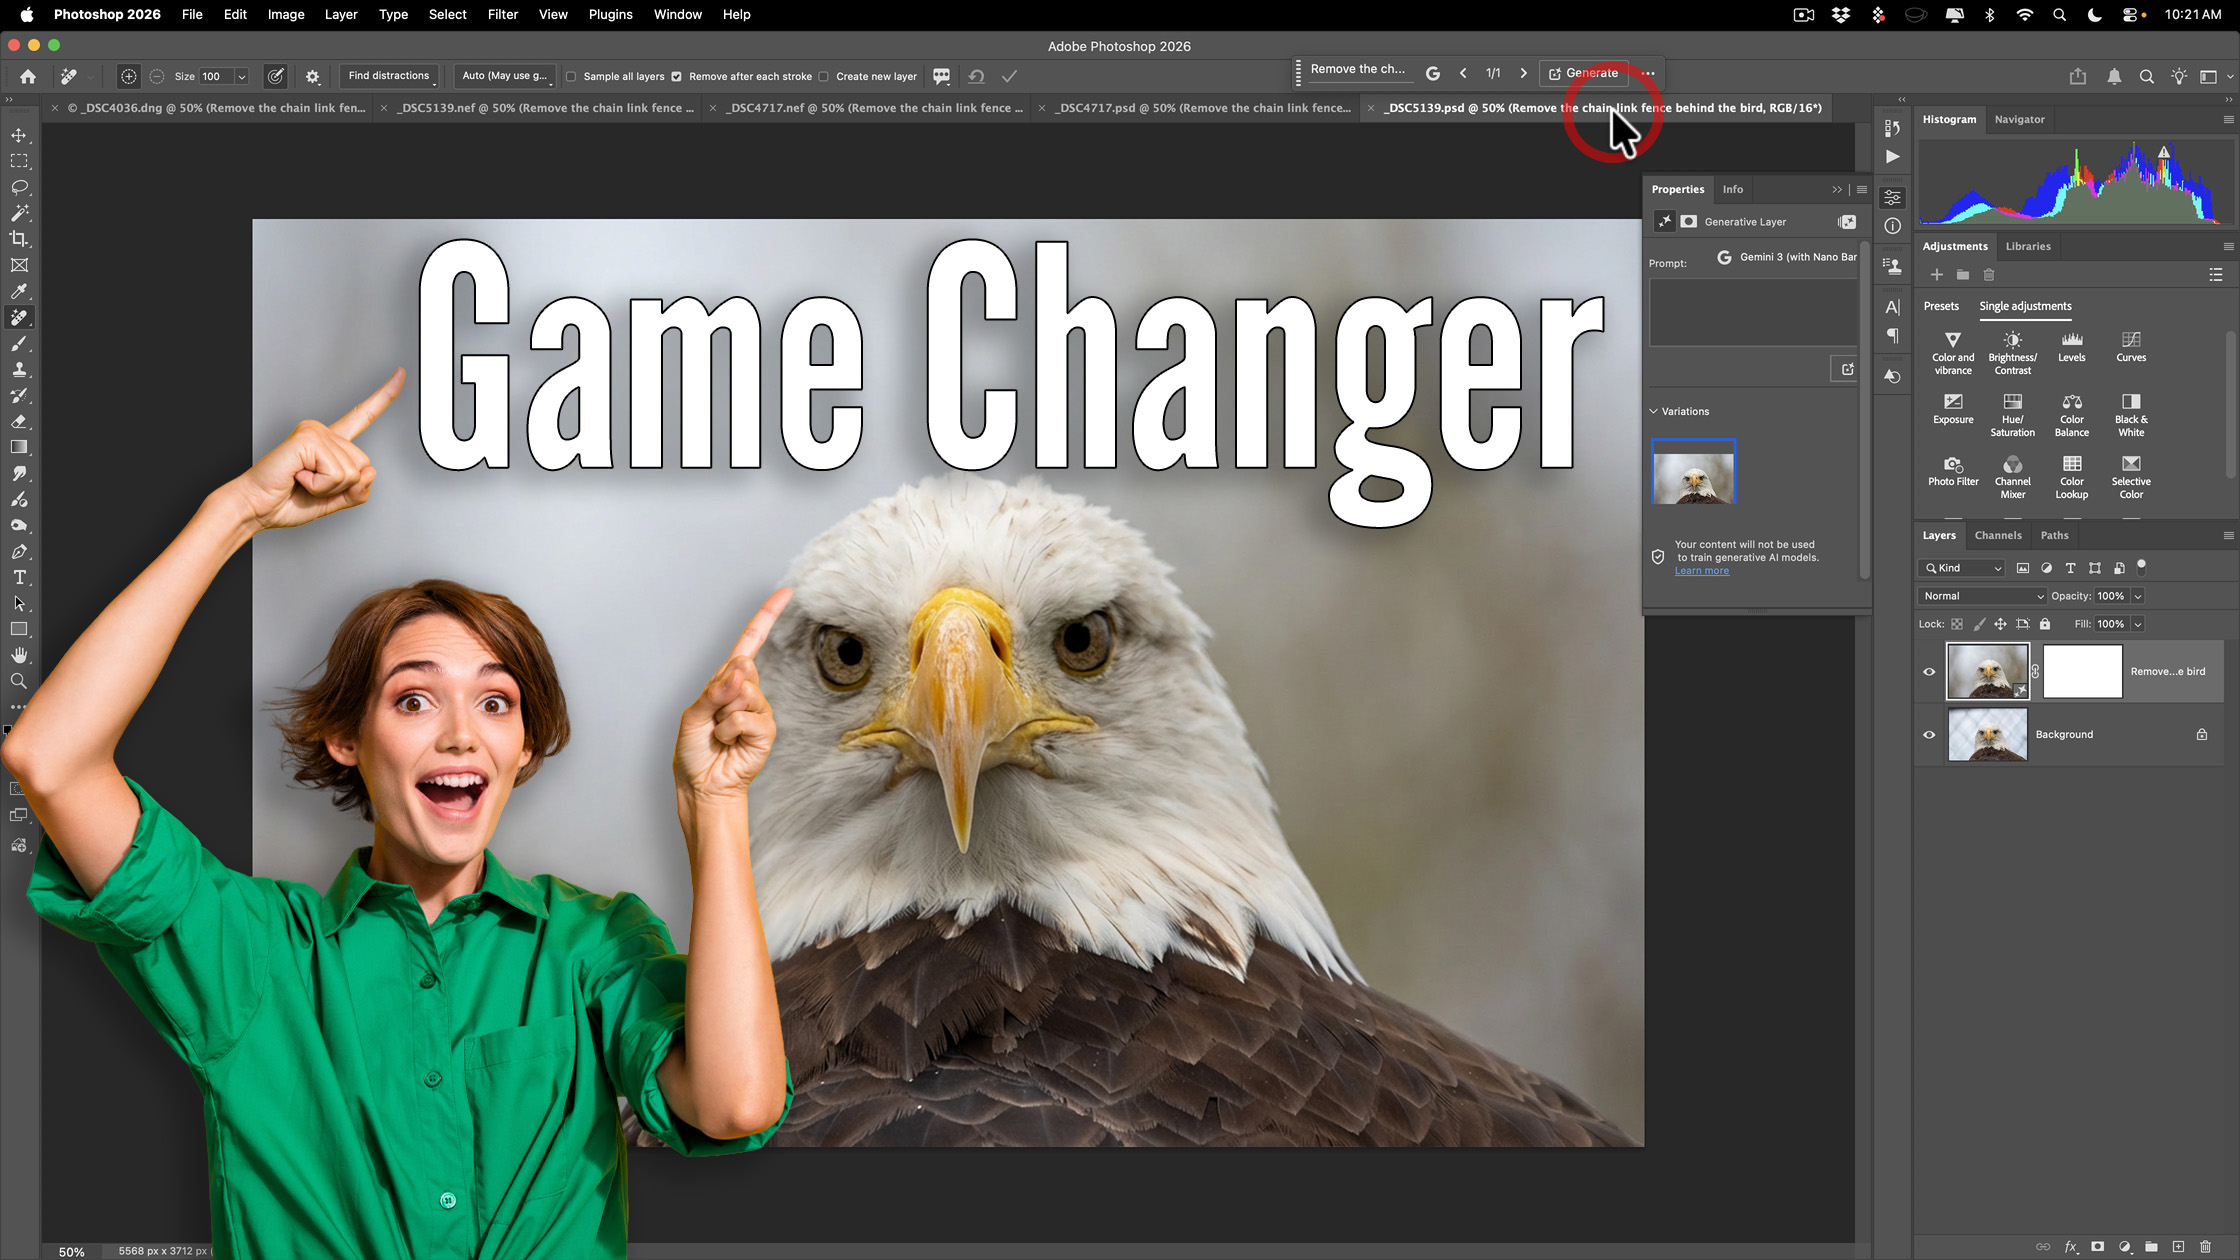Open the Plugins menu

point(610,14)
